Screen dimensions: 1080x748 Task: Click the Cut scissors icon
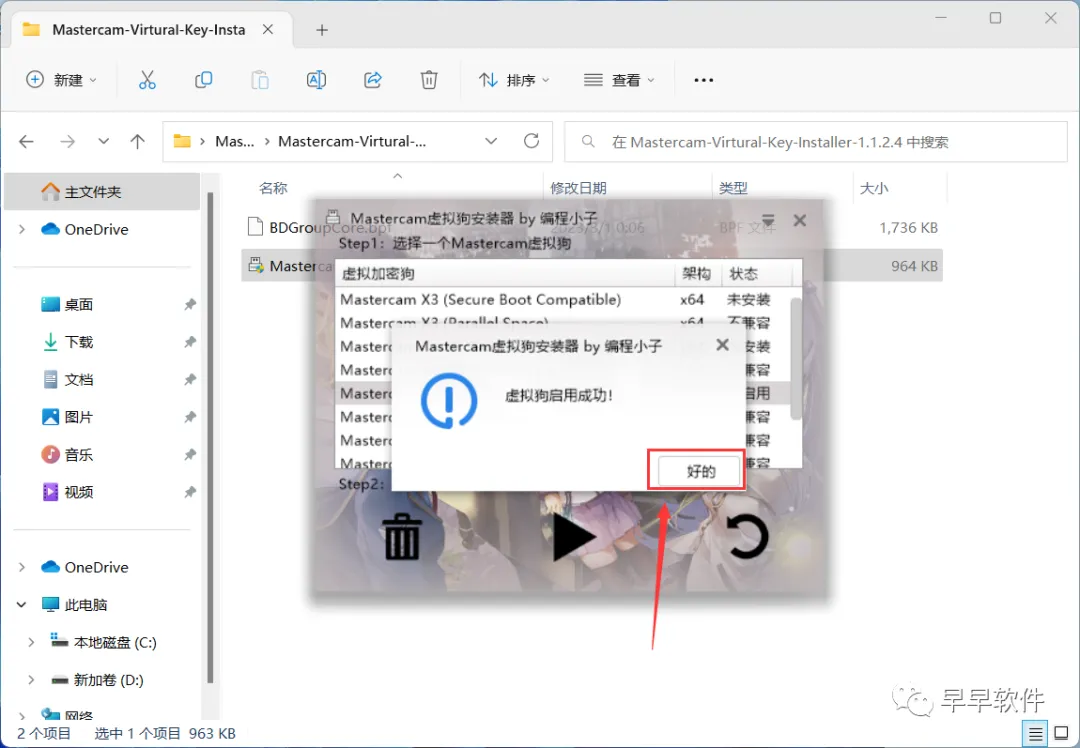[x=147, y=80]
